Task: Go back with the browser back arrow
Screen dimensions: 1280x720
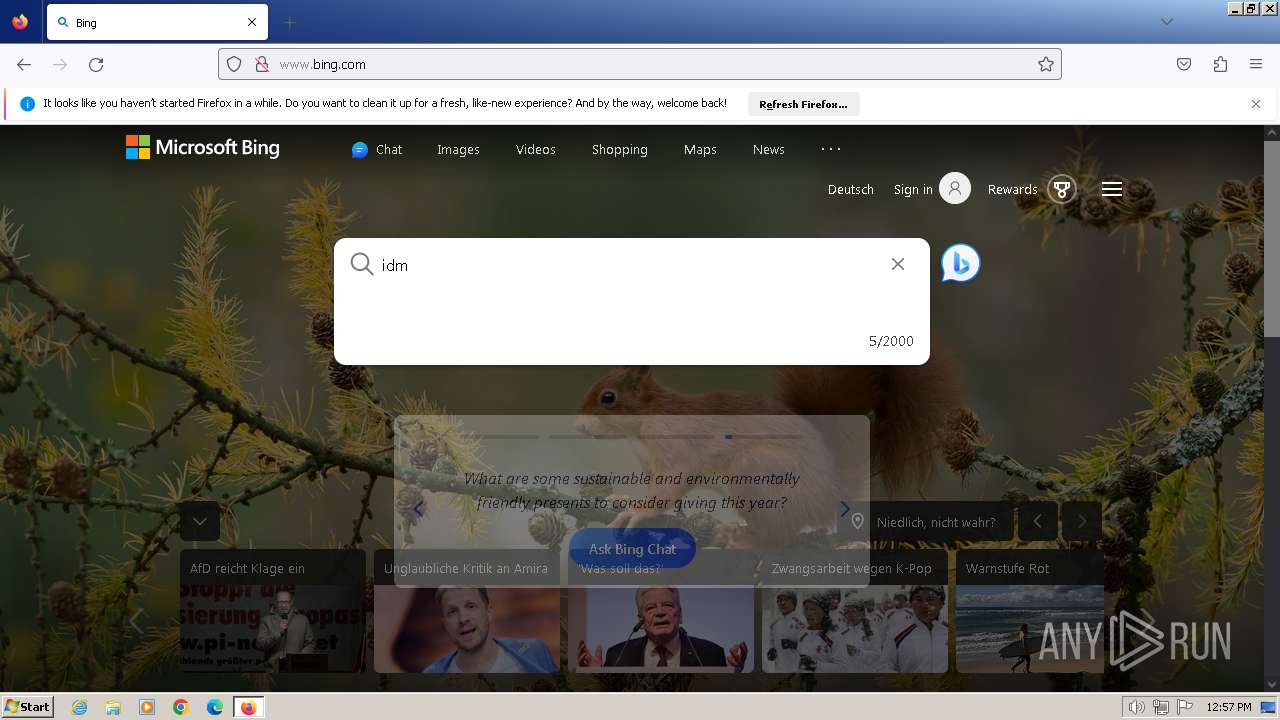Action: (x=24, y=64)
